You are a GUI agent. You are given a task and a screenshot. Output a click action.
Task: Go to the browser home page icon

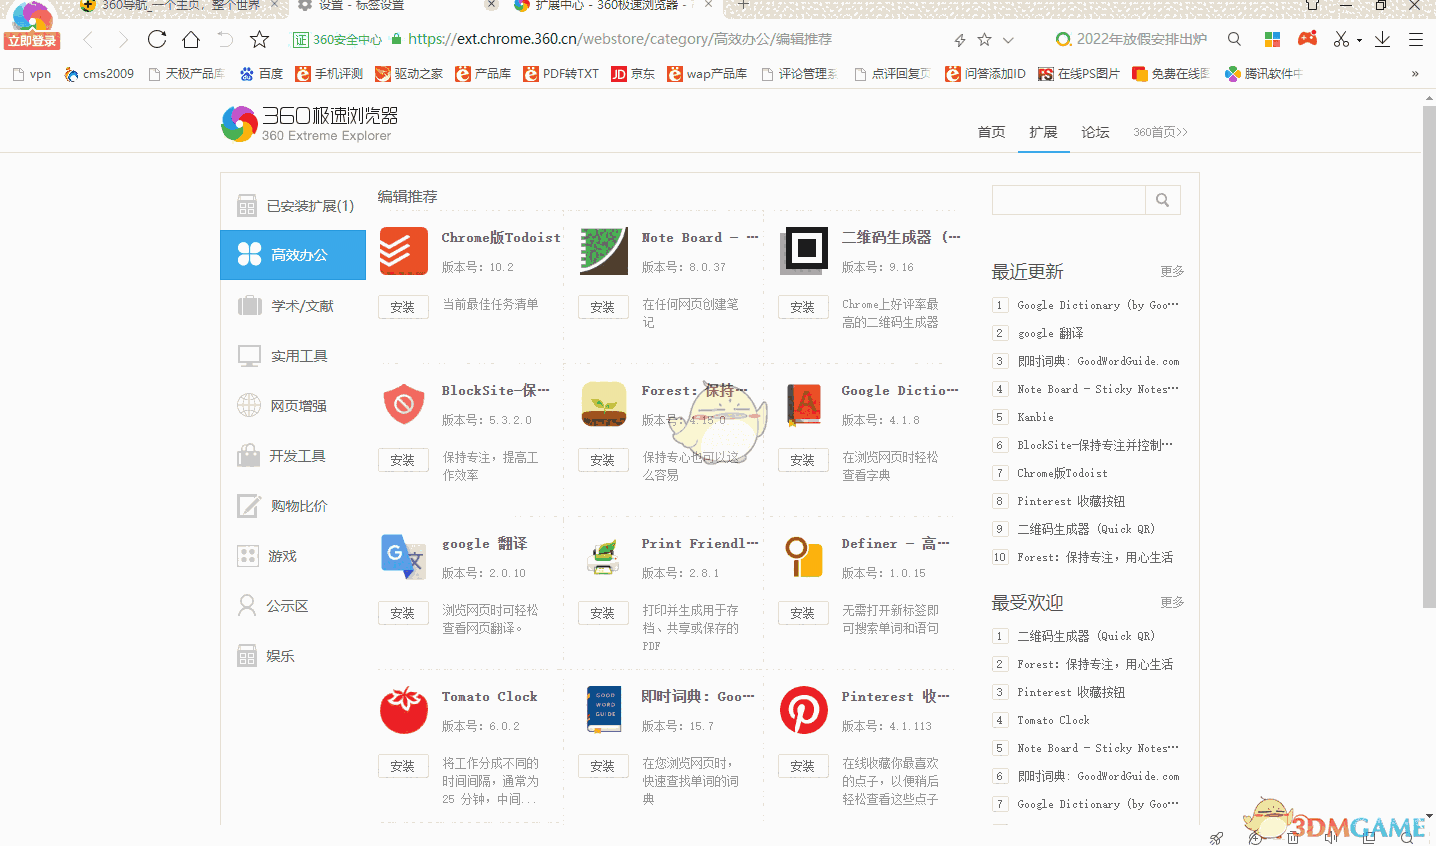[x=191, y=39]
